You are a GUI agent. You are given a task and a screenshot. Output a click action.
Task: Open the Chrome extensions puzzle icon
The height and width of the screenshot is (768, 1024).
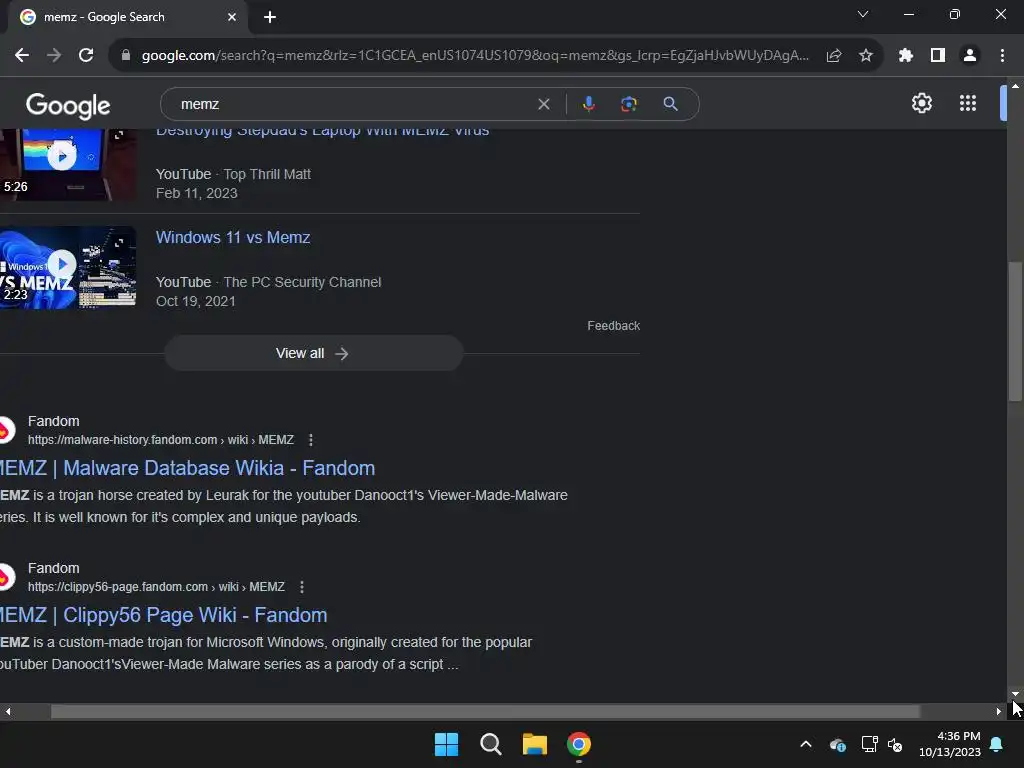(906, 56)
